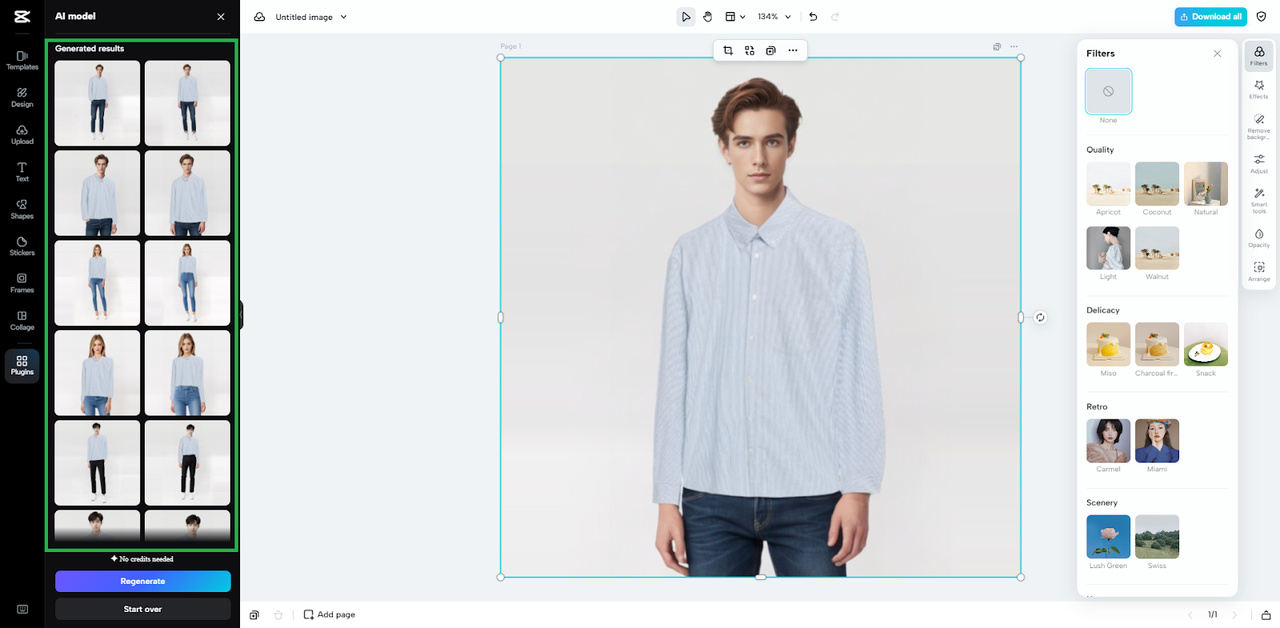Apply the Swiss scenery filter
This screenshot has width=1280, height=628.
pyautogui.click(x=1157, y=537)
